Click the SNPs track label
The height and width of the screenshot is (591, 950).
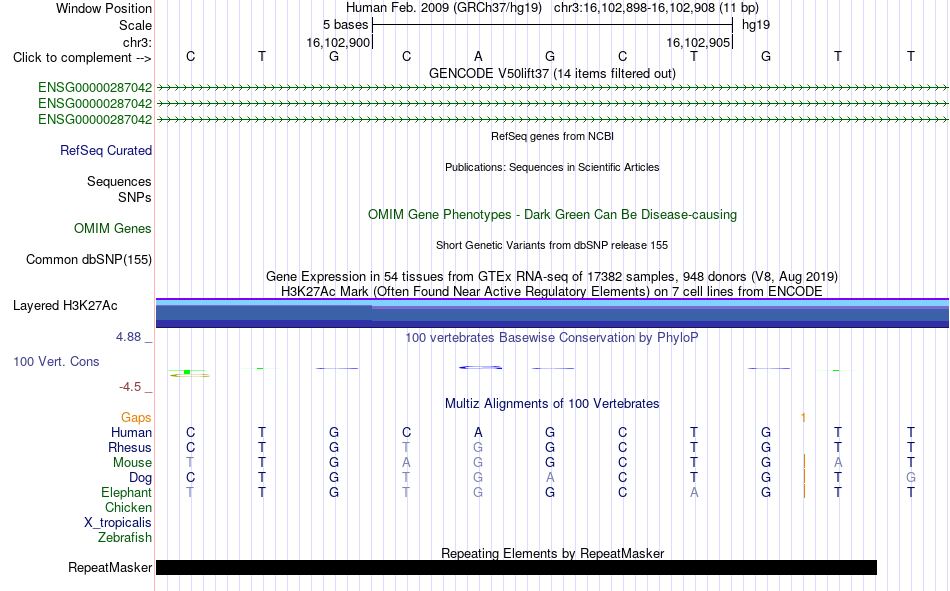point(135,198)
